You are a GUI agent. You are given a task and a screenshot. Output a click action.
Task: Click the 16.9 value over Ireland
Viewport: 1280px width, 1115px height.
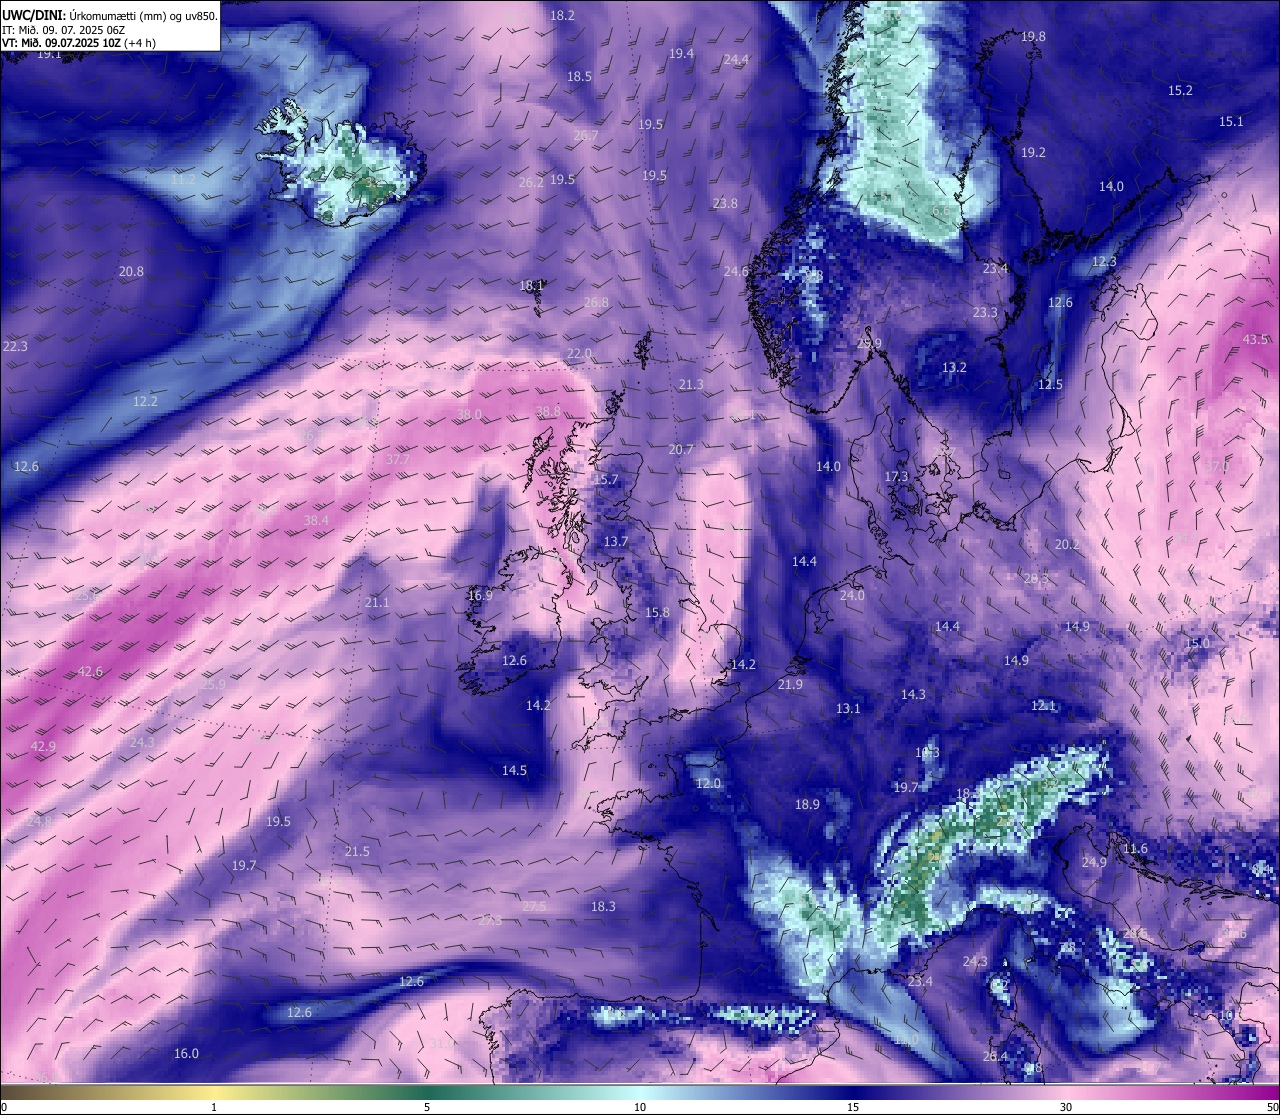pyautogui.click(x=480, y=595)
